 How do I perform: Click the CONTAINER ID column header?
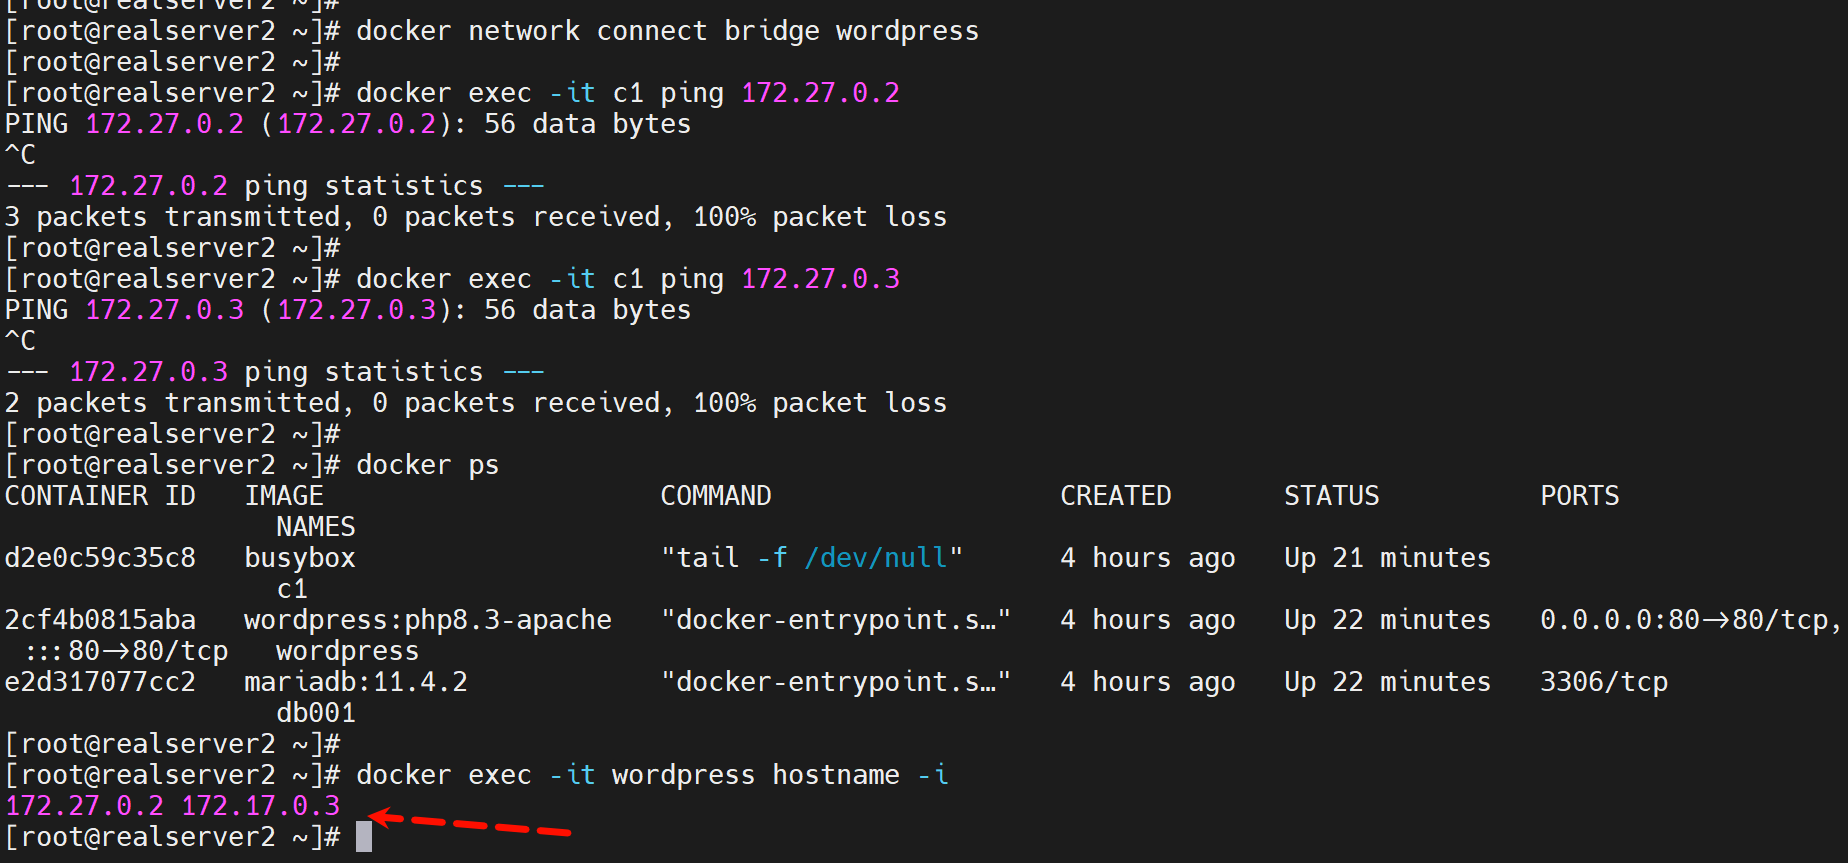[100, 496]
